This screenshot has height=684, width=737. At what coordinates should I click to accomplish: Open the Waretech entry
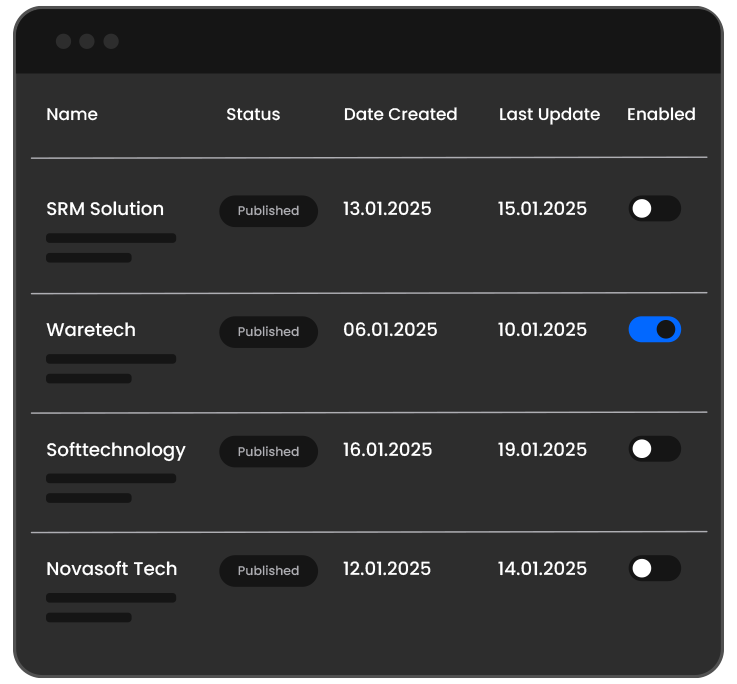click(x=91, y=330)
